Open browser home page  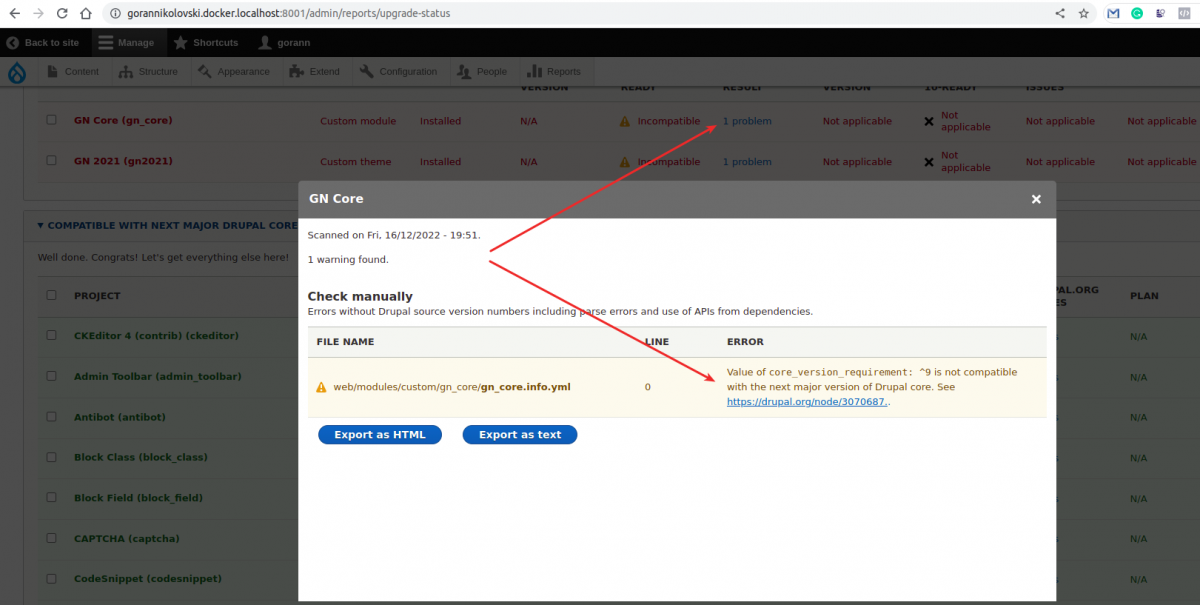click(85, 14)
